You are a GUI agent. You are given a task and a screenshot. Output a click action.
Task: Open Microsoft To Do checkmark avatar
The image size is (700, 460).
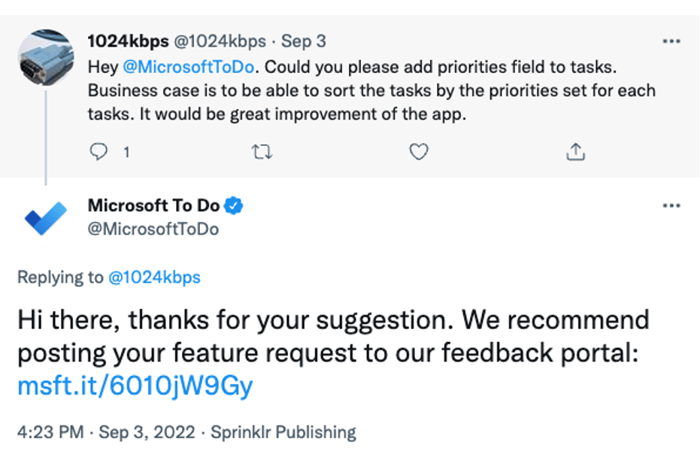coord(46,218)
